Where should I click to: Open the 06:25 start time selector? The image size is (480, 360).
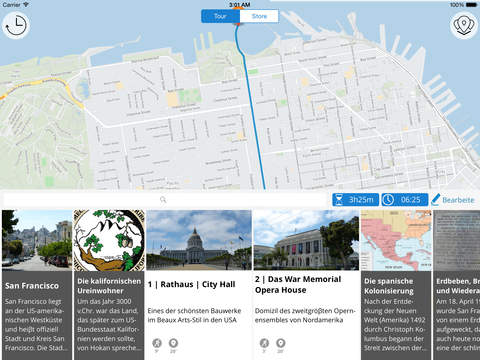pos(405,200)
